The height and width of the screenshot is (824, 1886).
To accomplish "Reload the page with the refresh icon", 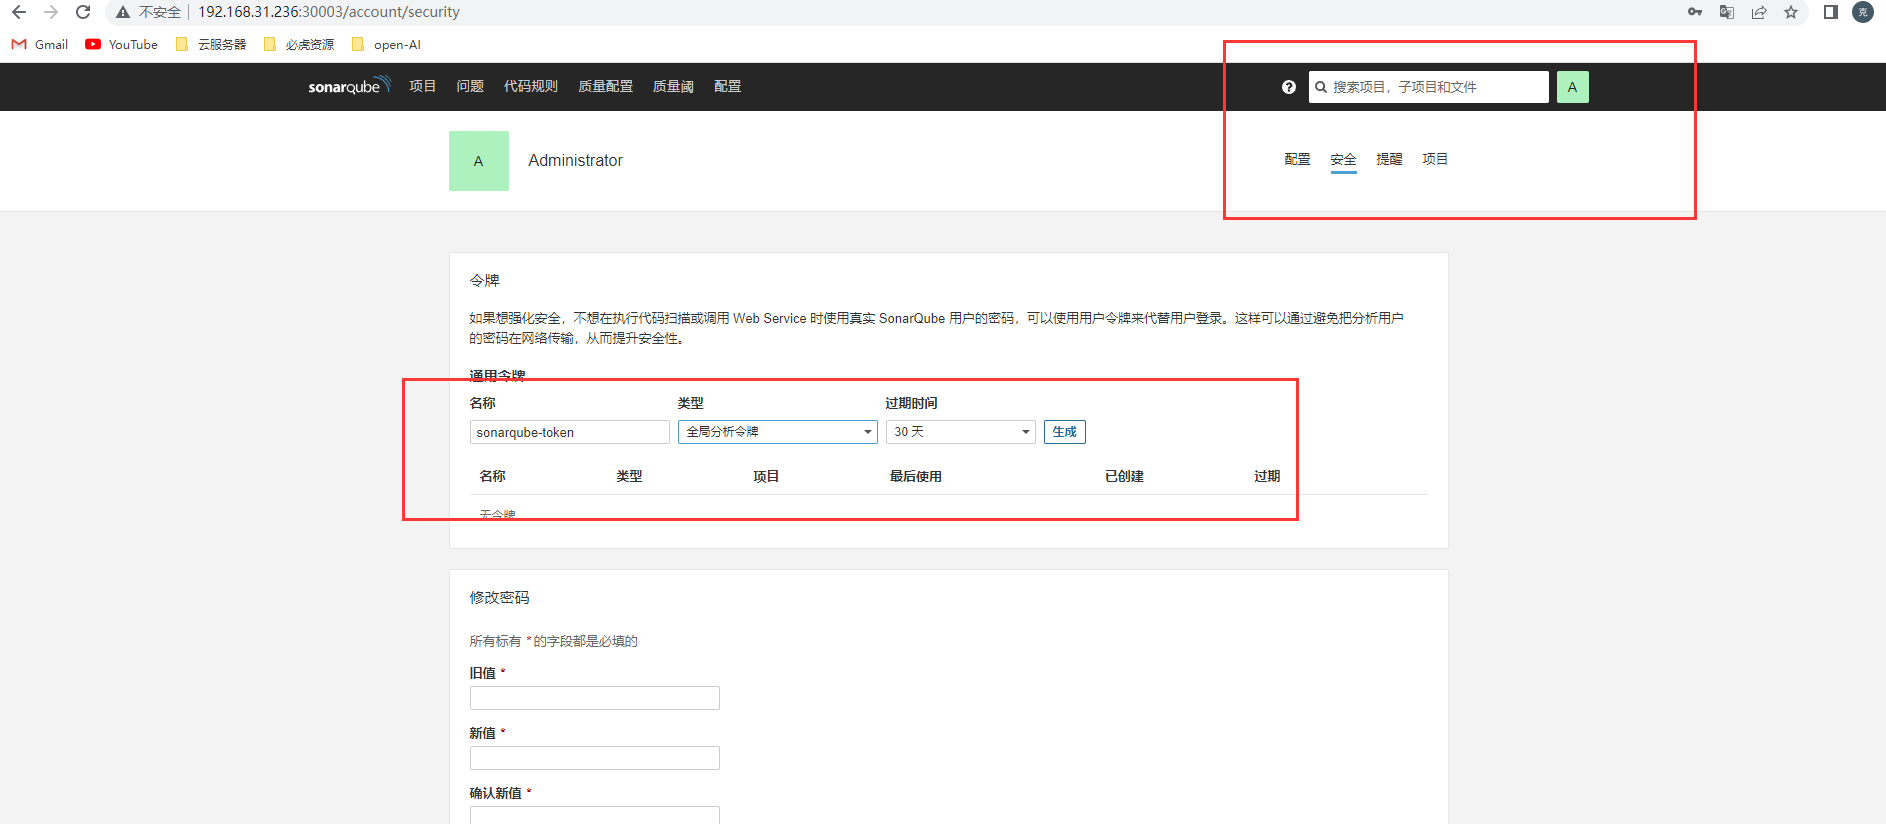I will tap(83, 12).
